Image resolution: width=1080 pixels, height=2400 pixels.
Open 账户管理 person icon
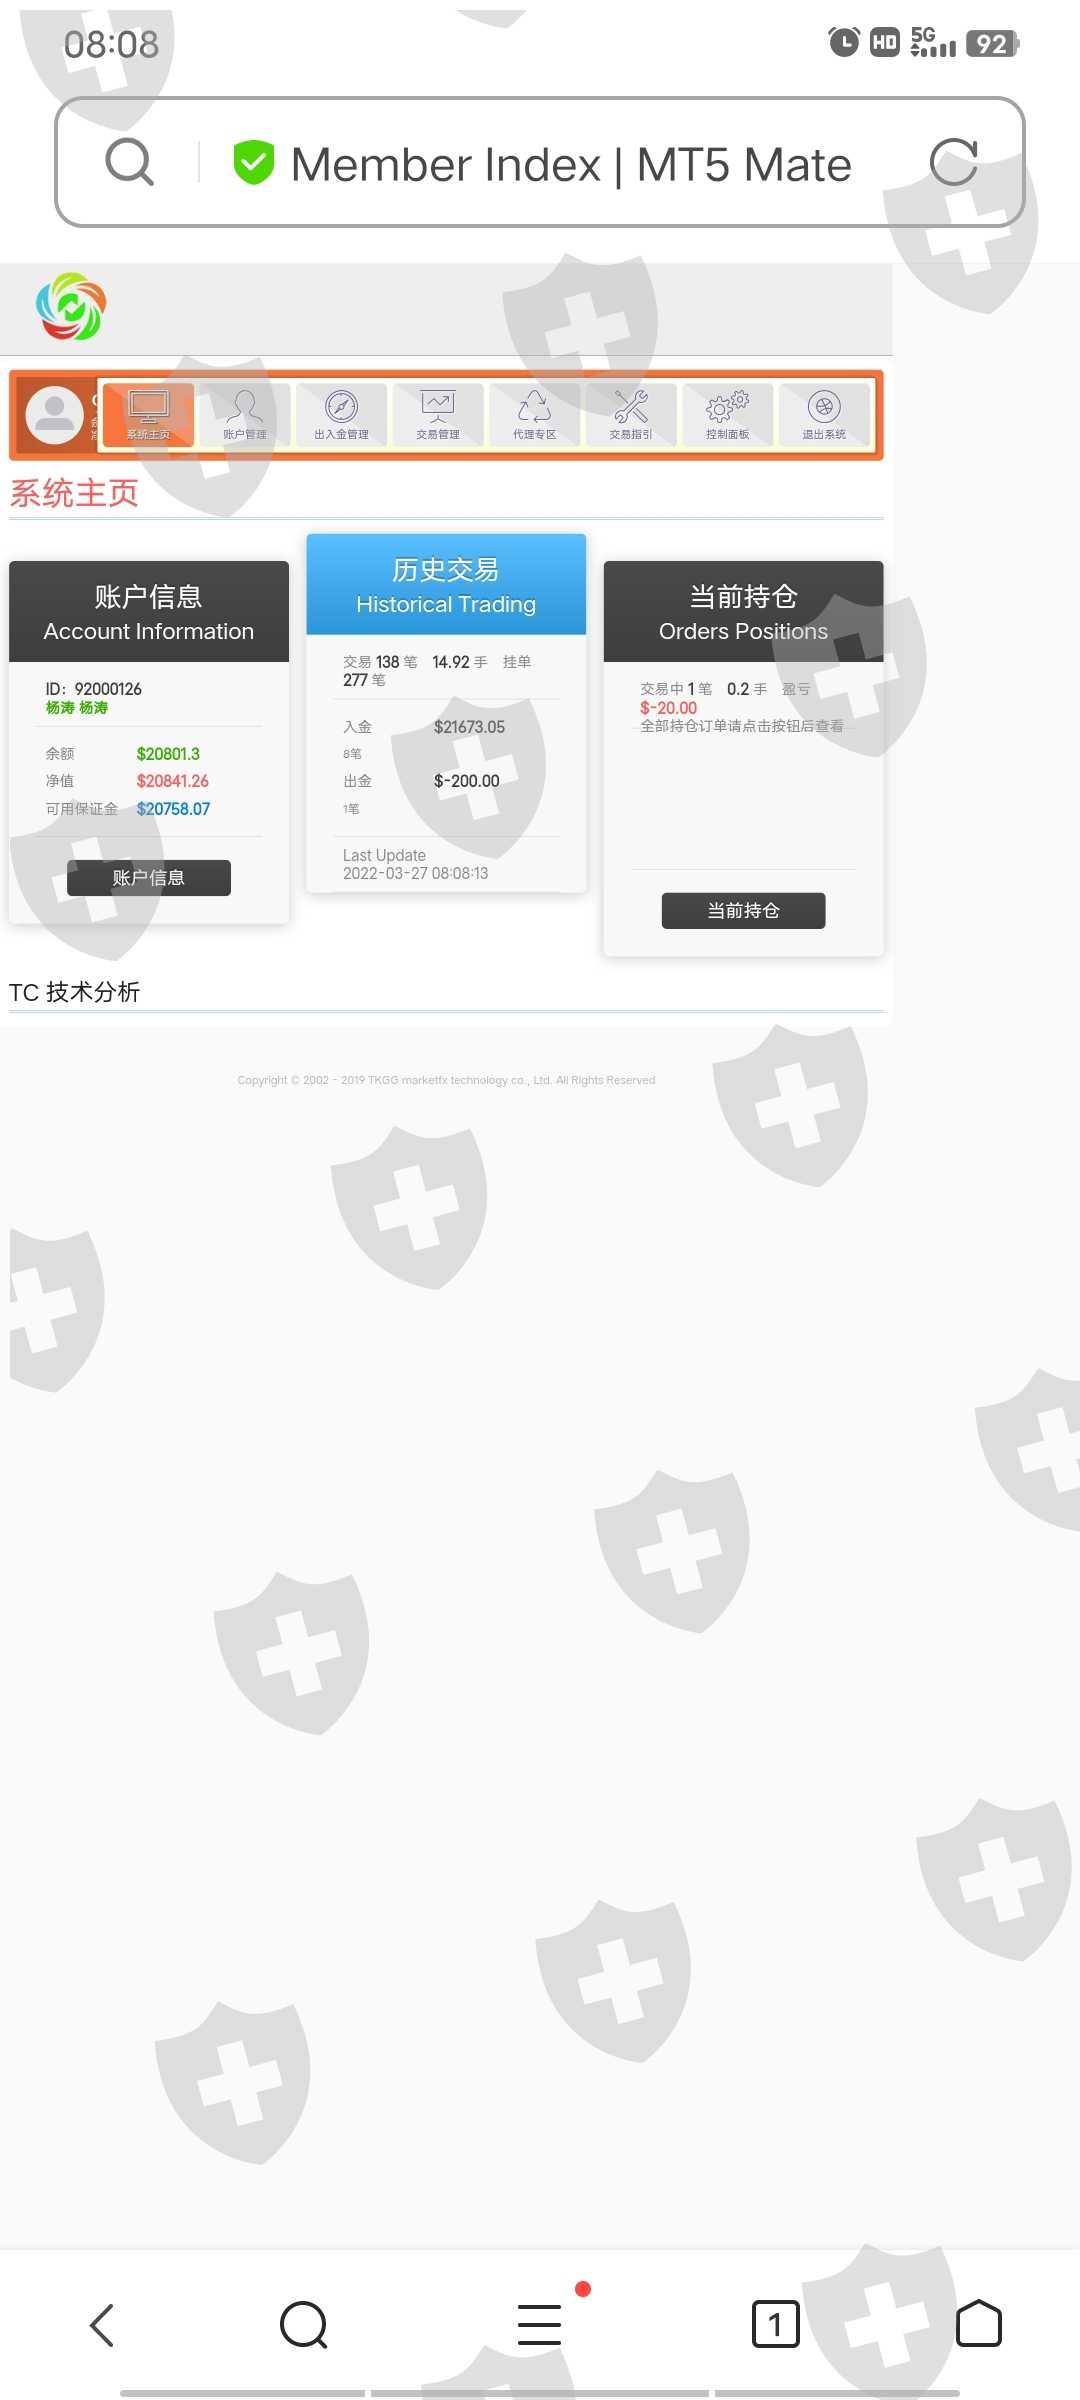[x=244, y=414]
